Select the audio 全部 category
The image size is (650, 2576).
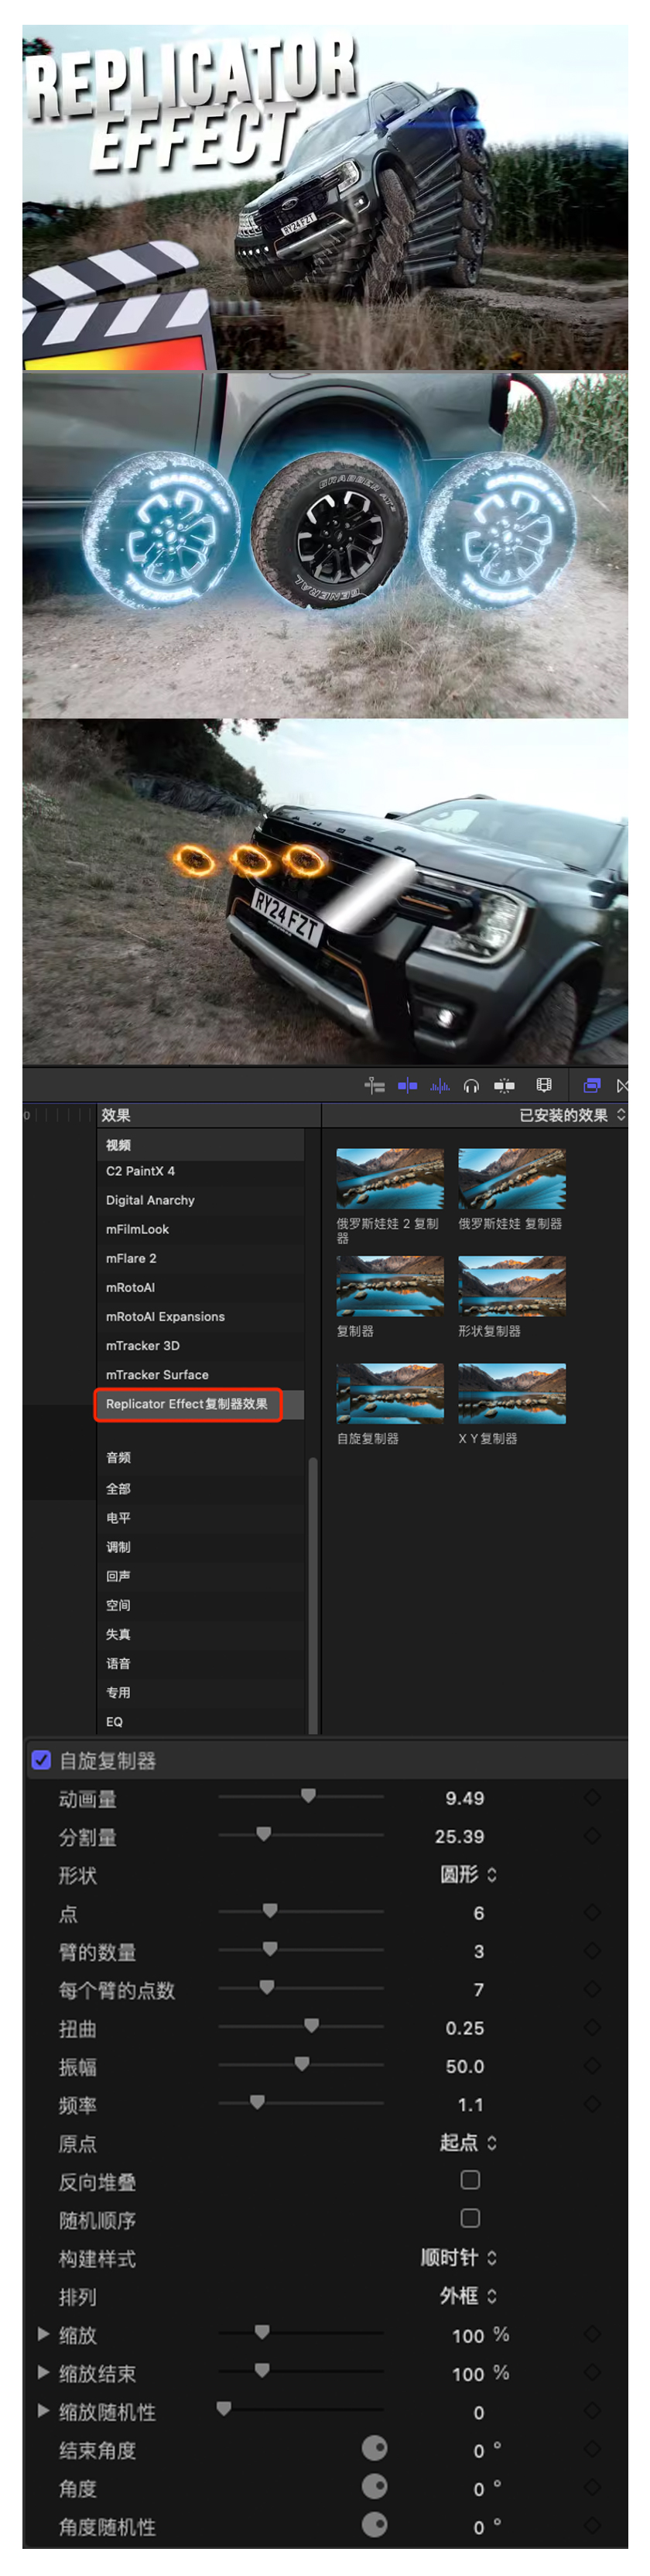[x=200, y=1488]
